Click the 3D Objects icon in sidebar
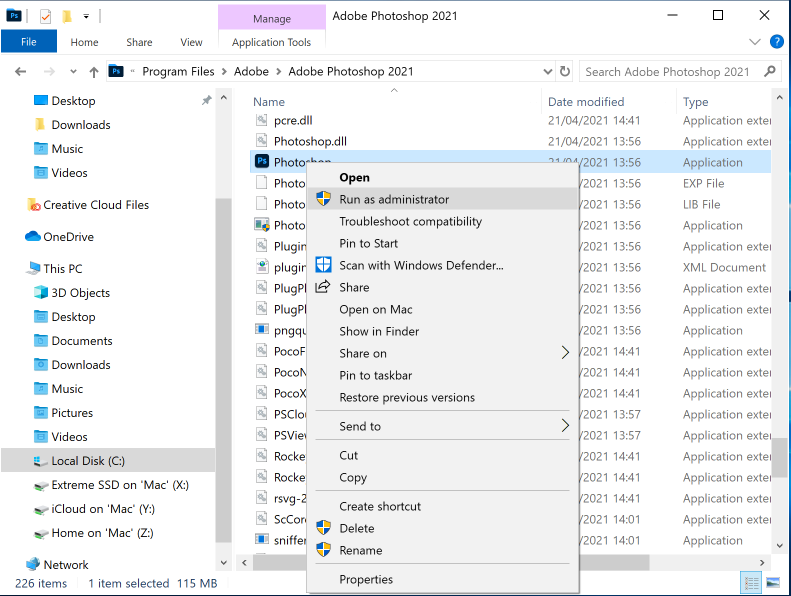This screenshot has height=596, width=791. 41,292
